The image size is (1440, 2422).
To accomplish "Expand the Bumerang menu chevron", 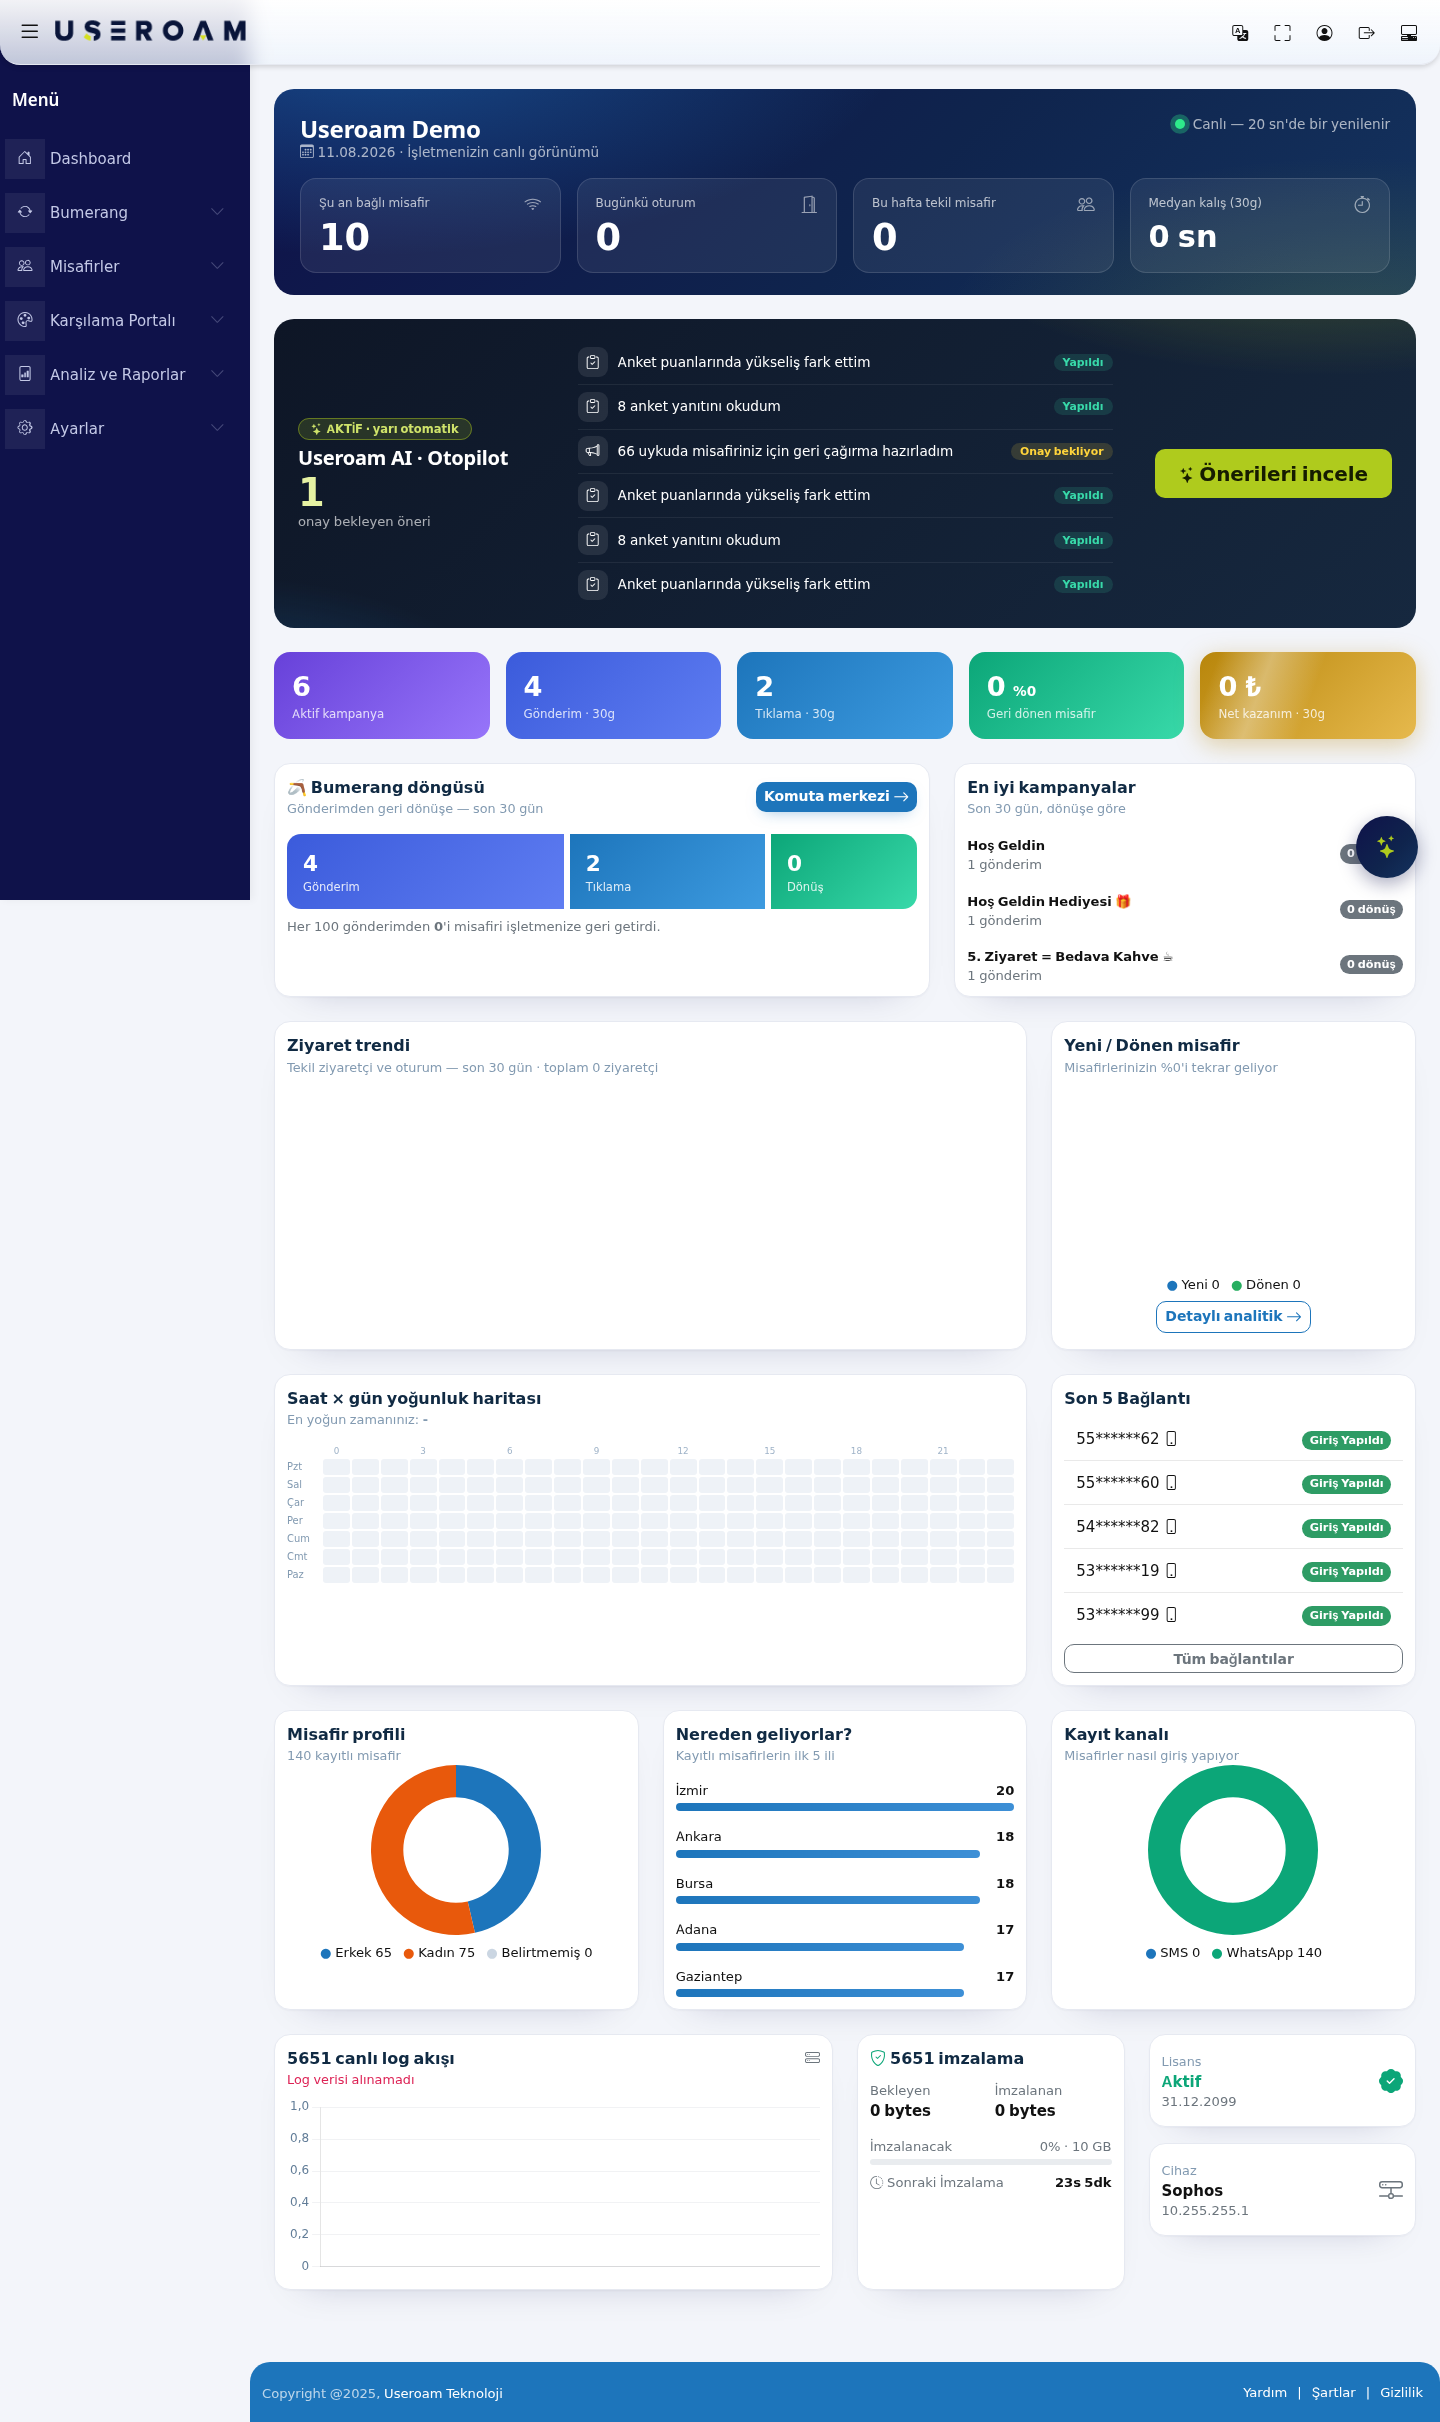I will [217, 212].
